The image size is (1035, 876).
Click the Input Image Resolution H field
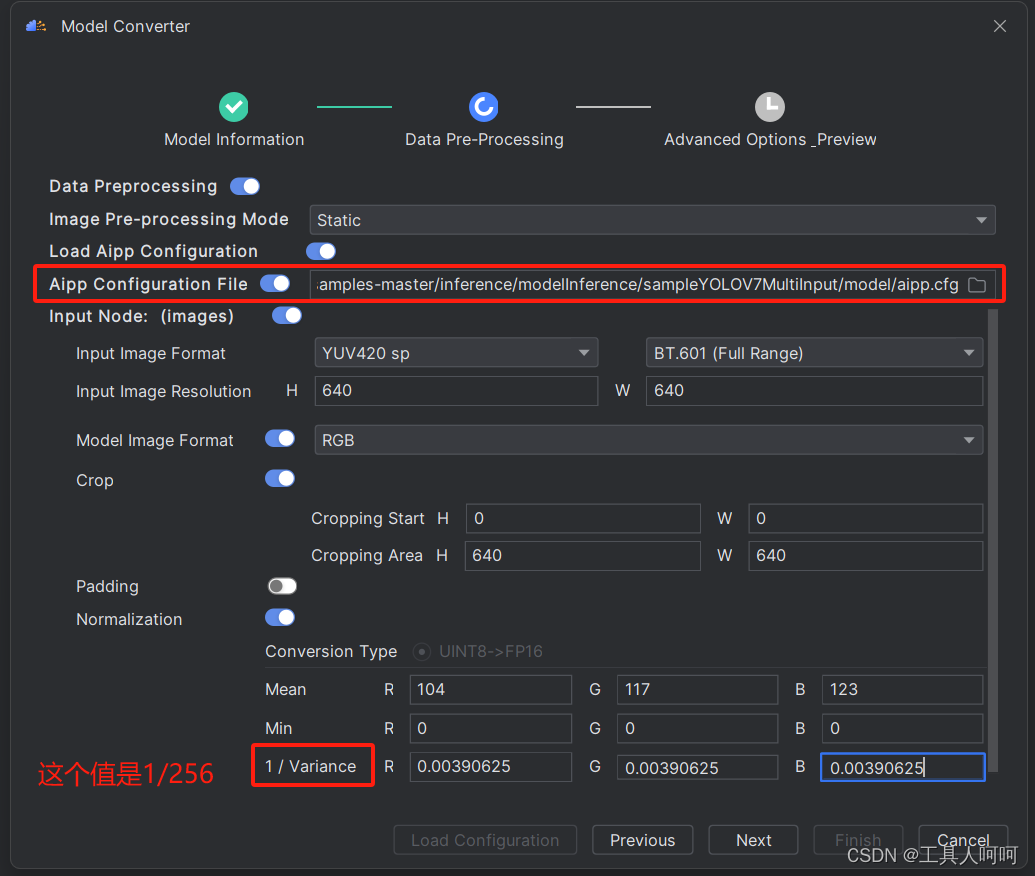pos(456,391)
